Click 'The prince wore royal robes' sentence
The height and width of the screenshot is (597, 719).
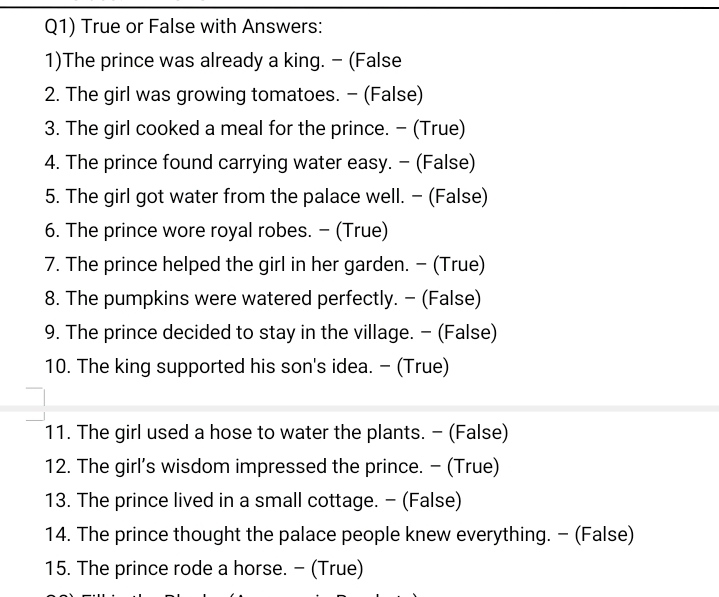188,231
